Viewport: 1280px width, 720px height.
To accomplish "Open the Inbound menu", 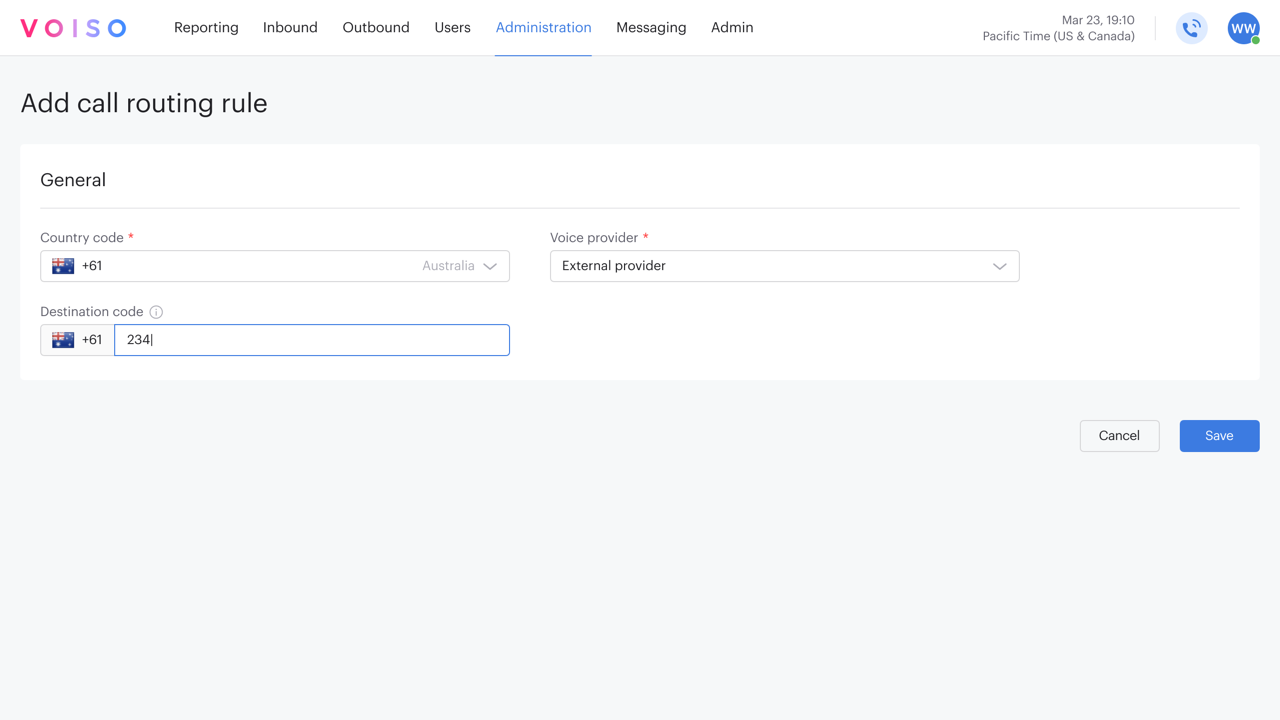I will [x=290, y=28].
